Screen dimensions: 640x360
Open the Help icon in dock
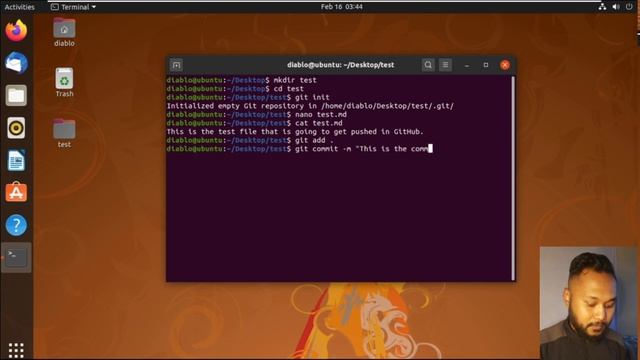(16, 225)
